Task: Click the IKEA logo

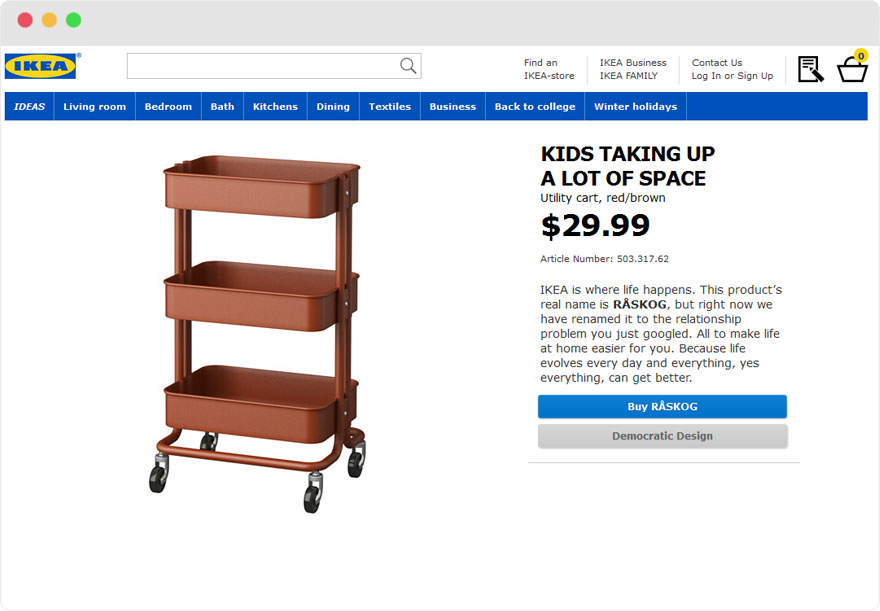Action: pos(41,65)
